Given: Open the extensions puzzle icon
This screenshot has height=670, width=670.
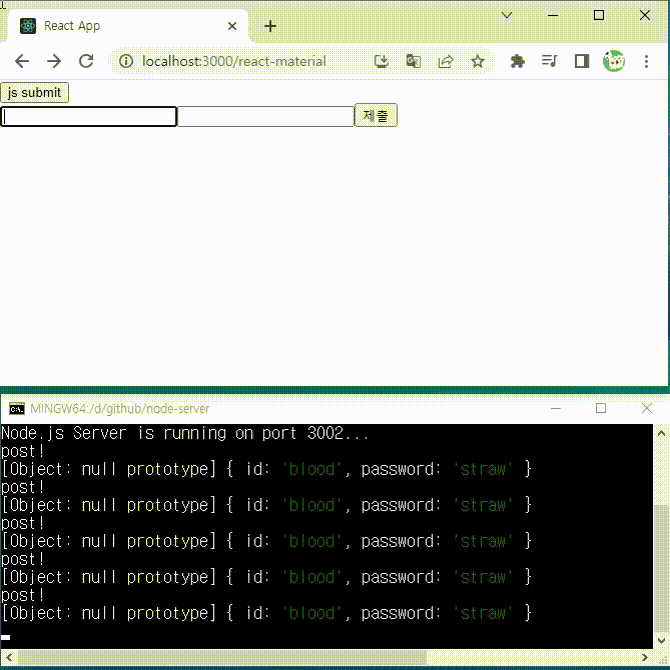Looking at the screenshot, I should pos(517,61).
